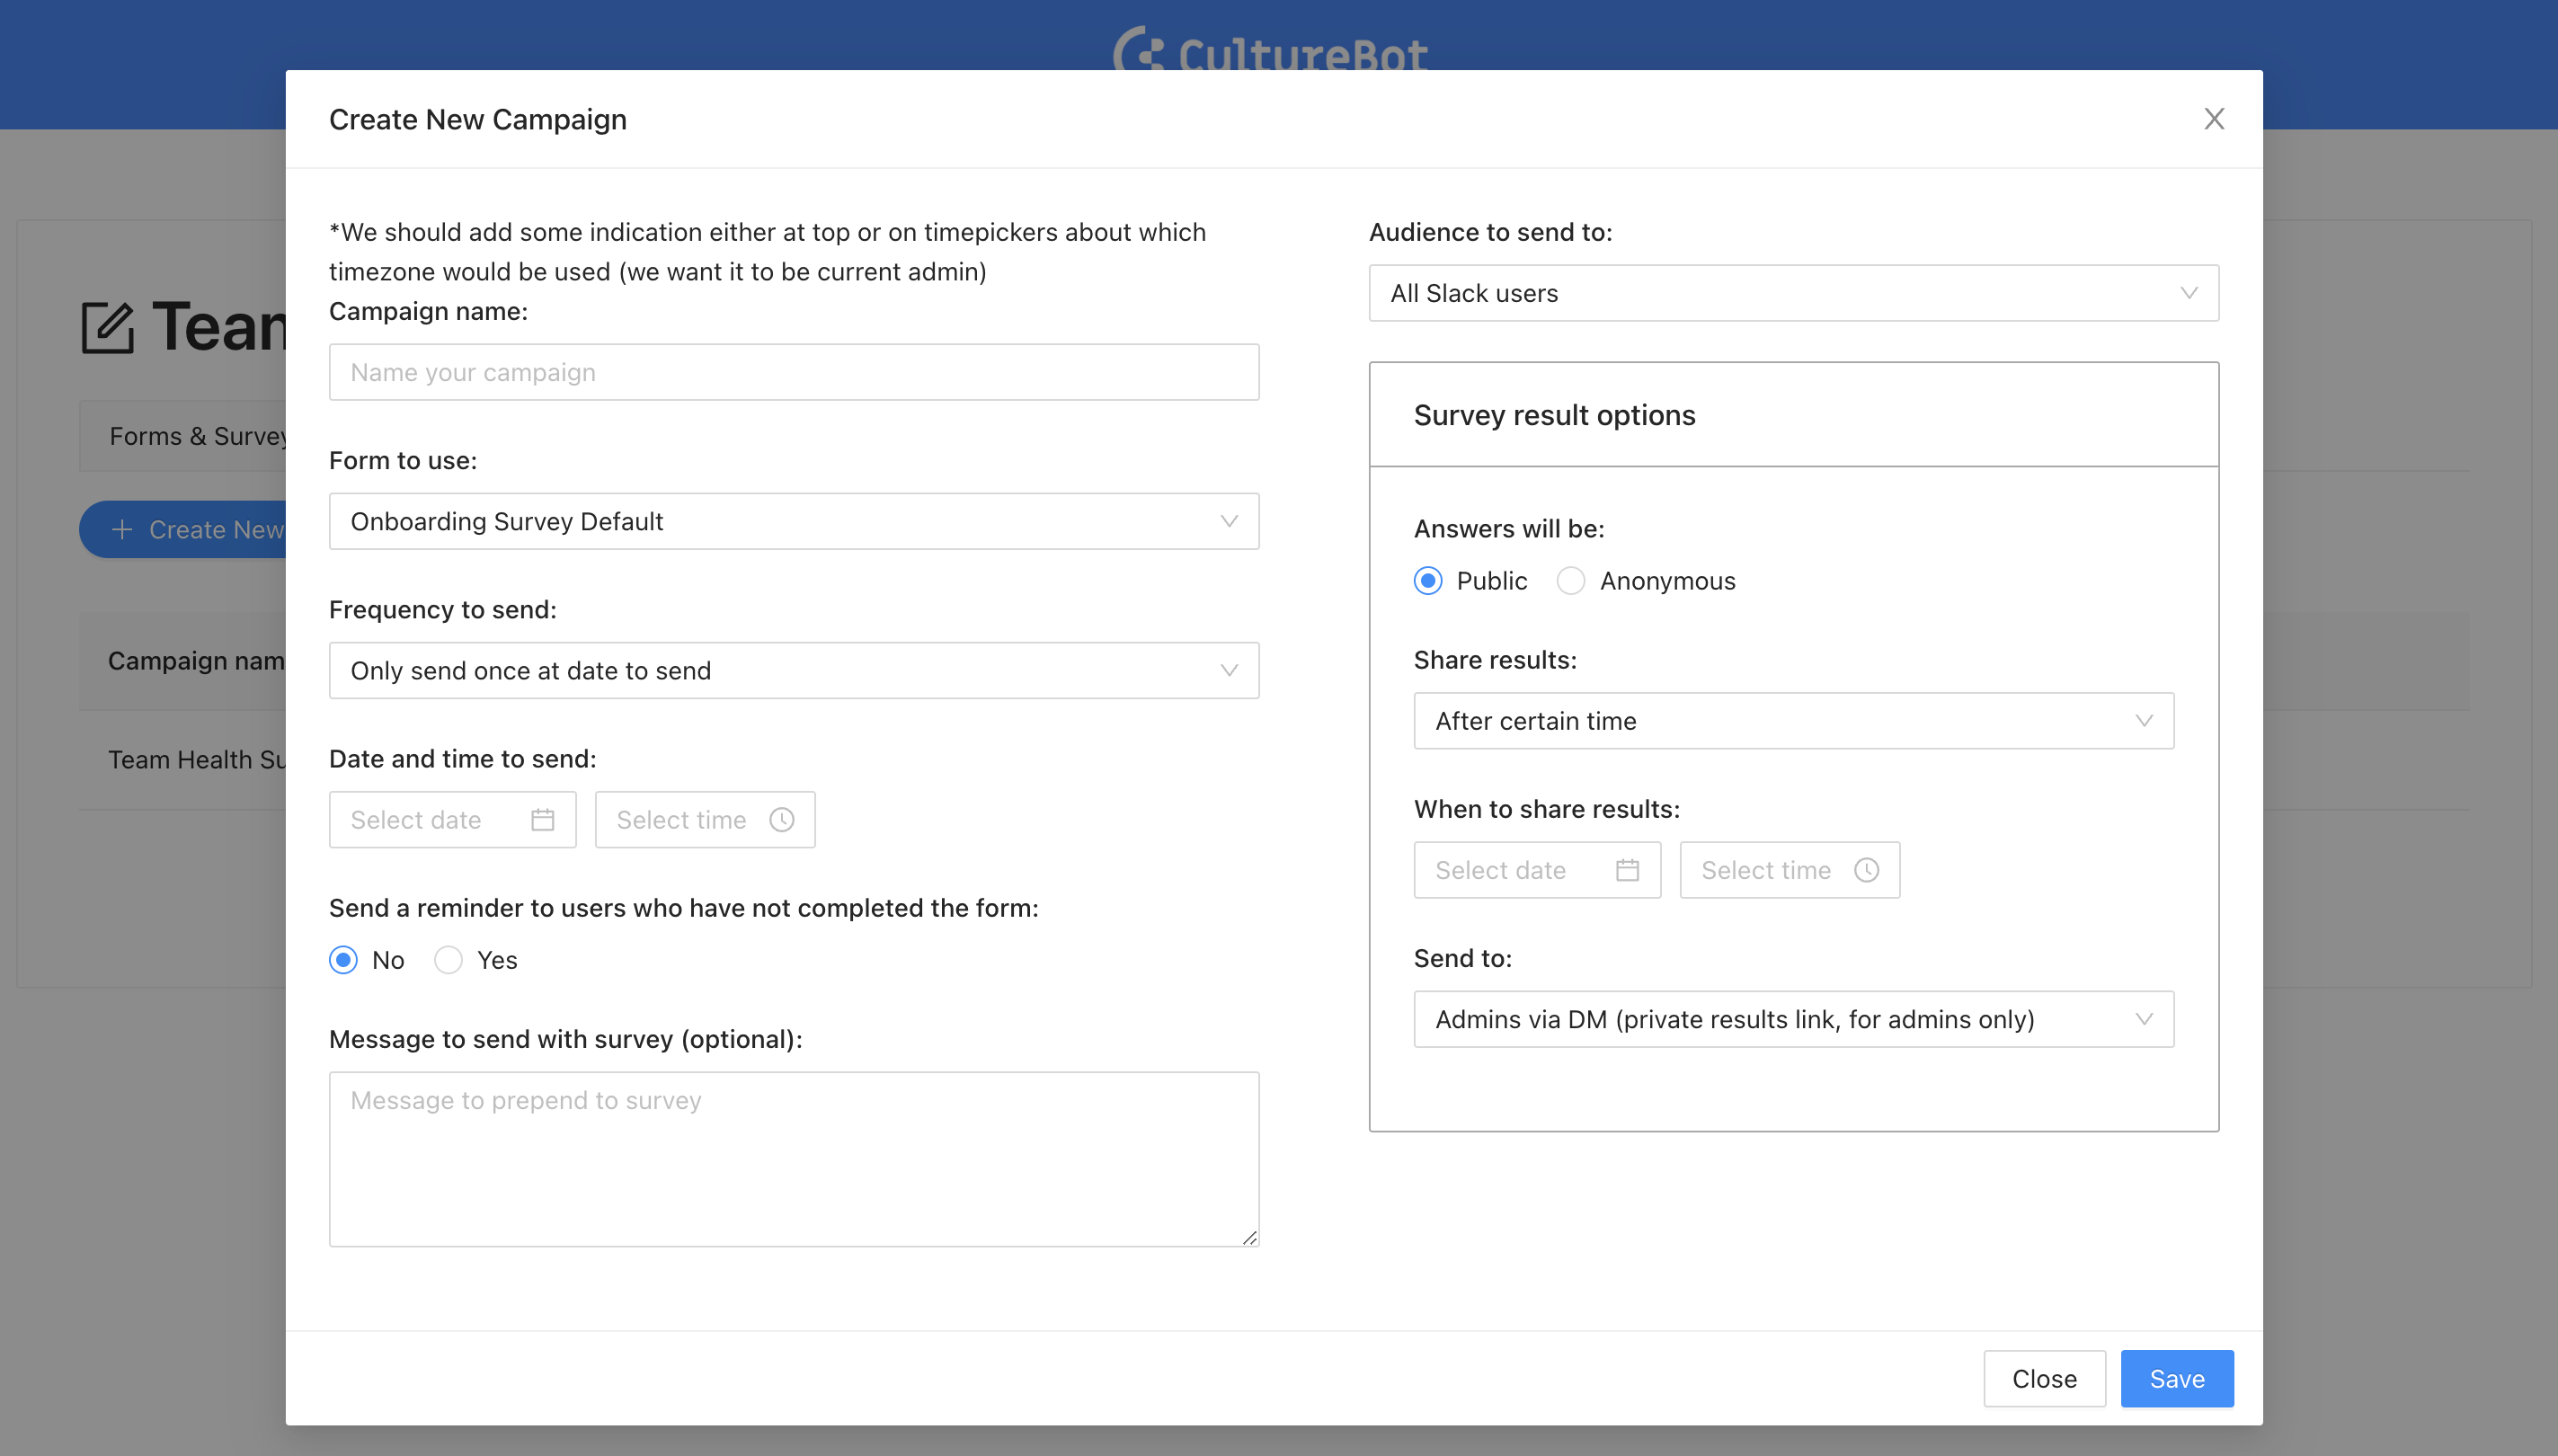Click the Team Health Survey campaign row
Viewport: 2558px width, 1456px height.
183,760
